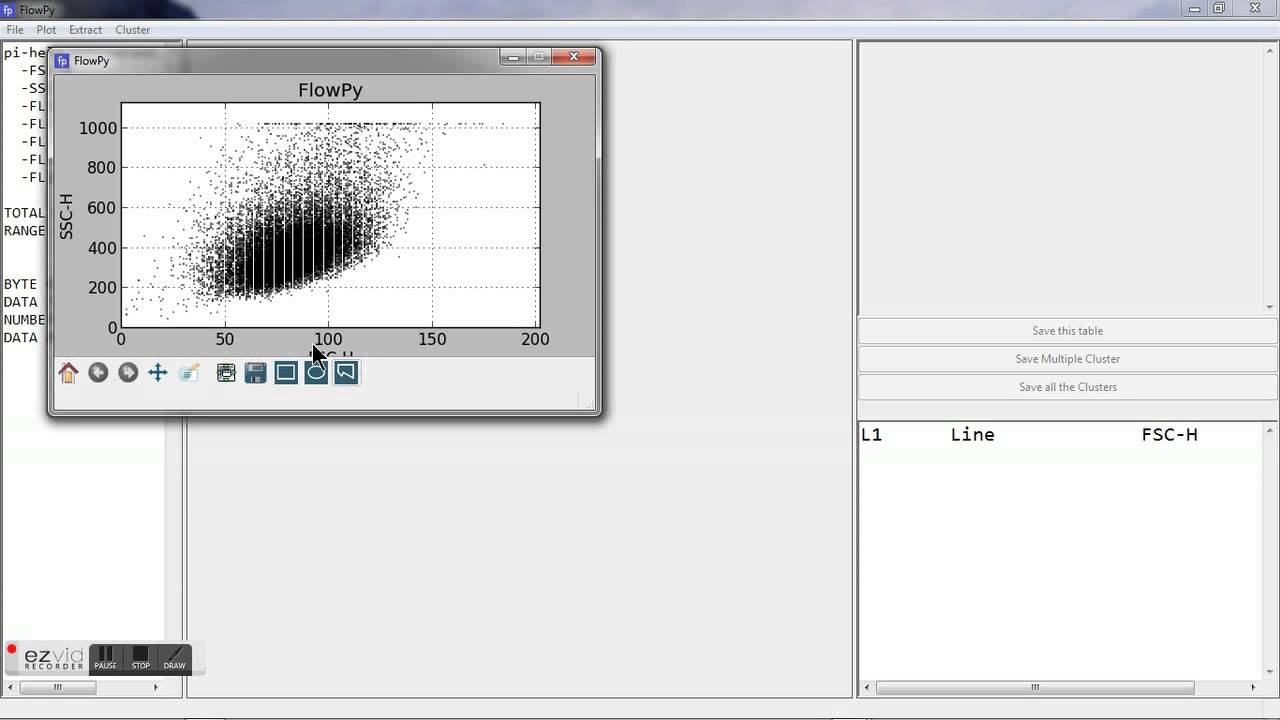Open the Cluster menu

pos(132,30)
